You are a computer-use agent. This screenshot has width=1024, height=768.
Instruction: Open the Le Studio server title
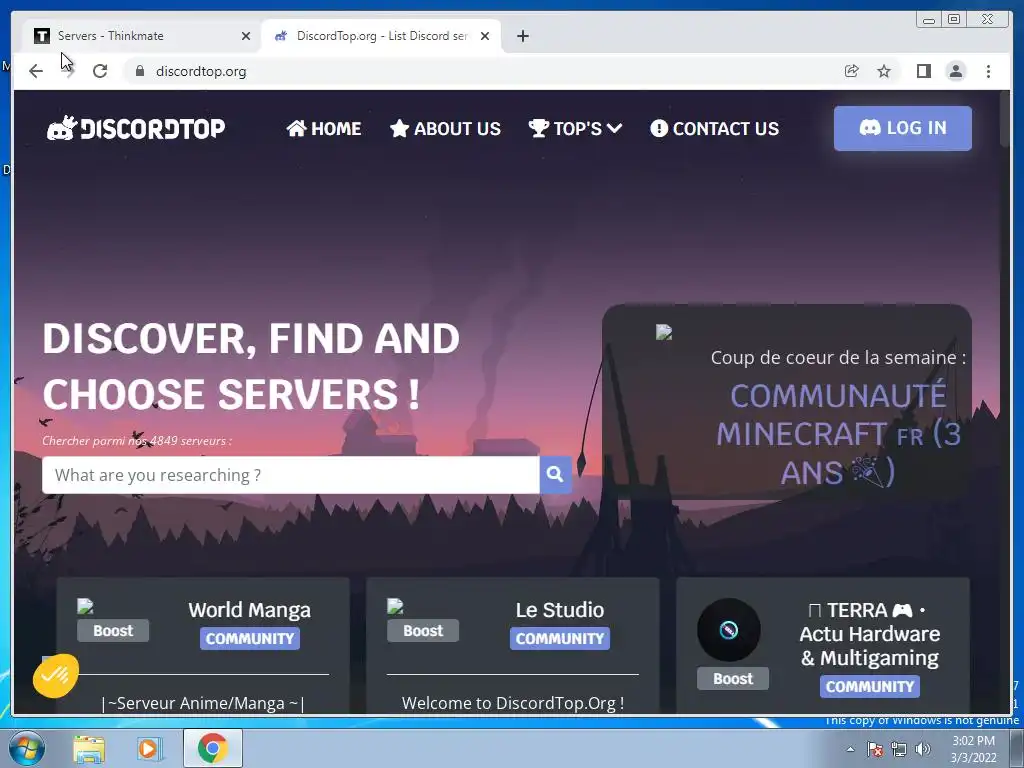coord(560,610)
